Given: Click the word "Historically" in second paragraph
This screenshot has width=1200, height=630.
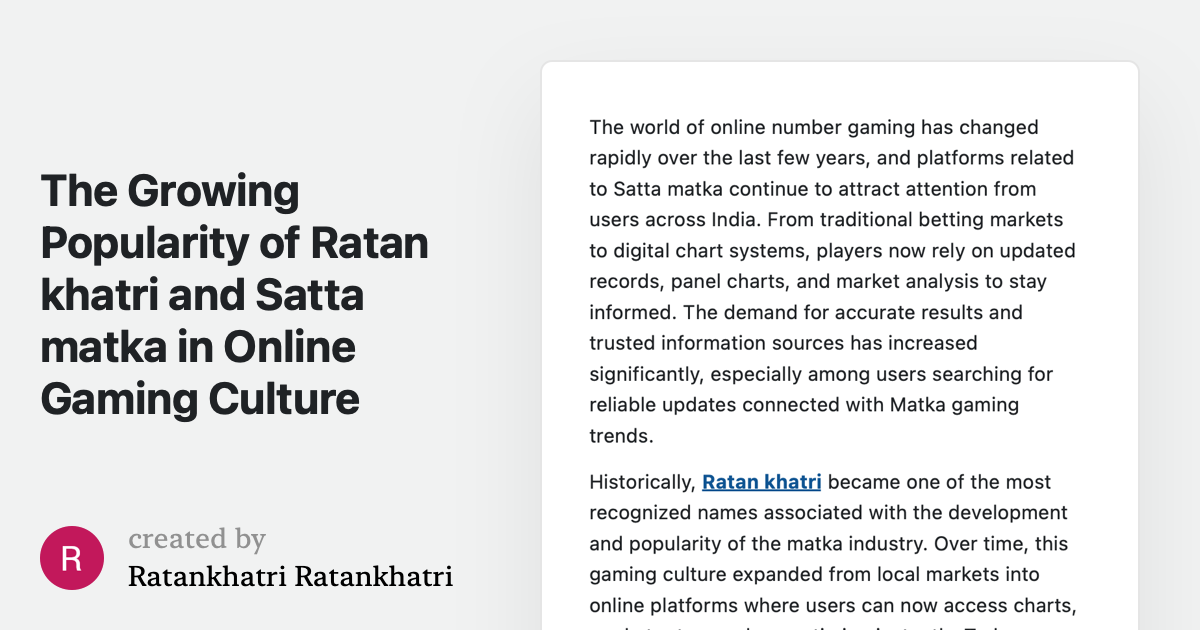Looking at the screenshot, I should [641, 482].
